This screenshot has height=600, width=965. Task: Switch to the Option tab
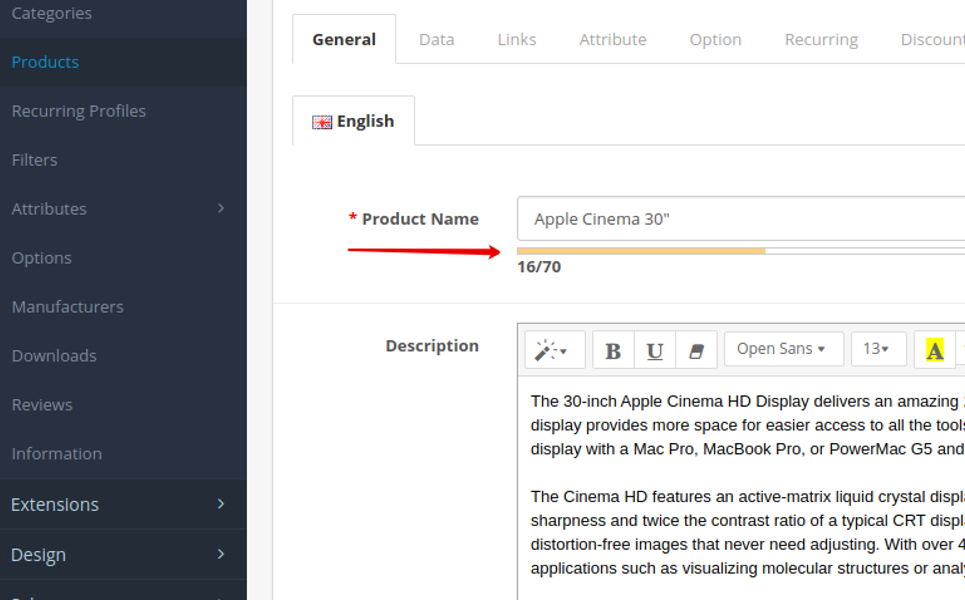tap(715, 39)
